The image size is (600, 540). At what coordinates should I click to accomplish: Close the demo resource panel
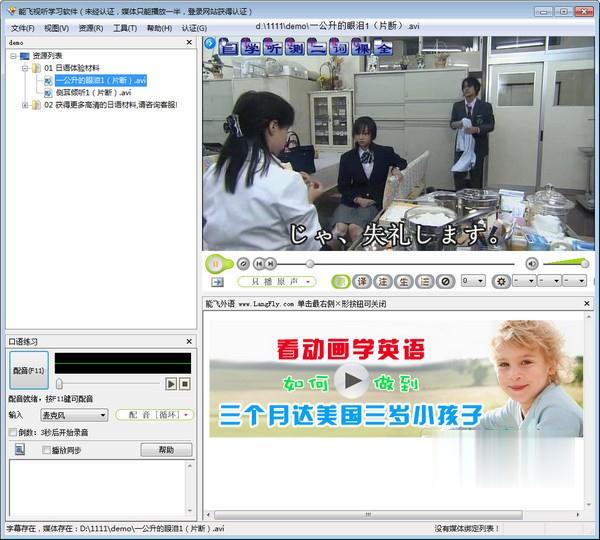pyautogui.click(x=189, y=42)
